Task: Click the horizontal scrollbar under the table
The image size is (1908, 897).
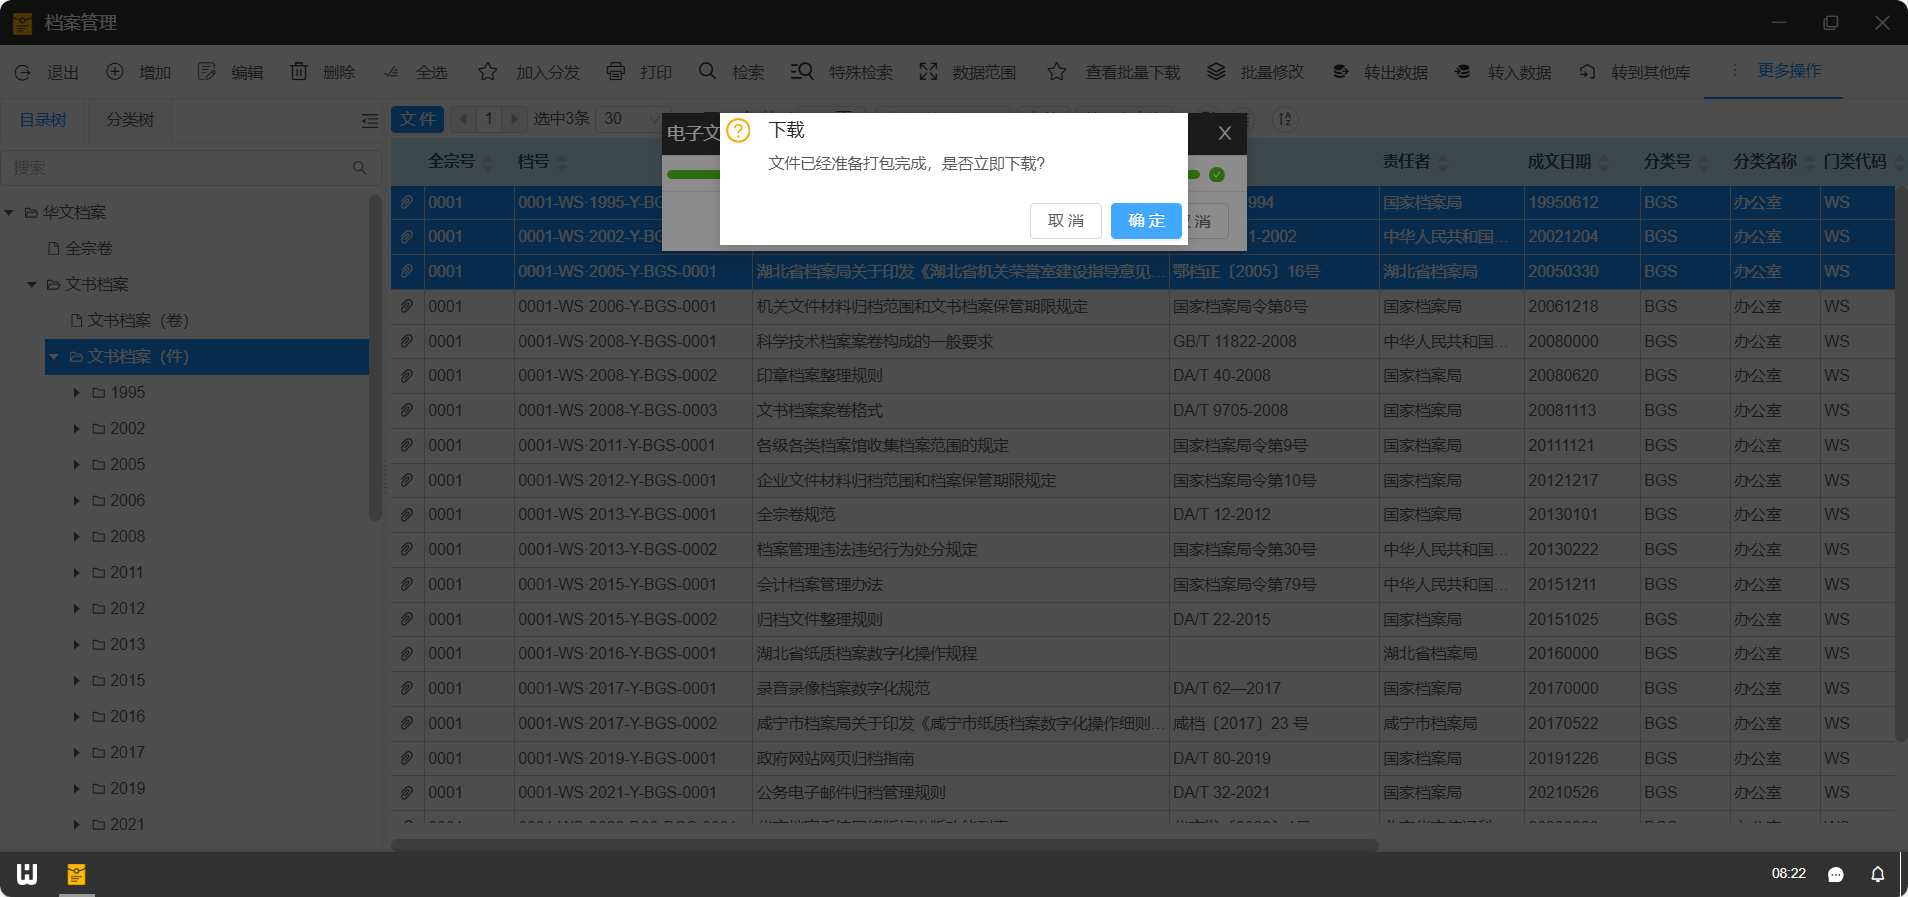Action: 884,845
